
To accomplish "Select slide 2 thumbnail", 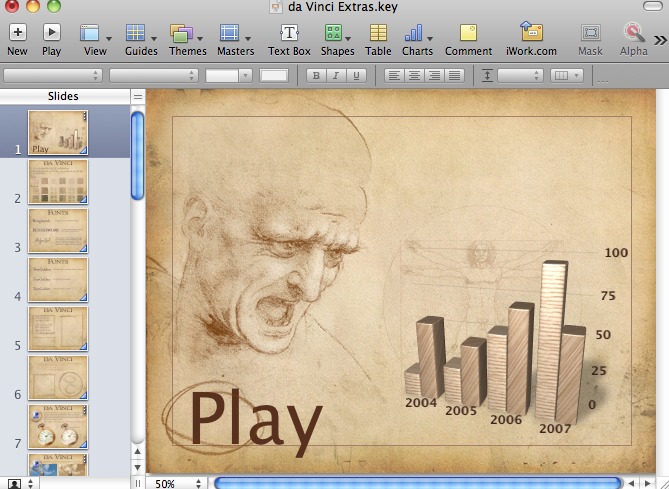I will coord(58,182).
